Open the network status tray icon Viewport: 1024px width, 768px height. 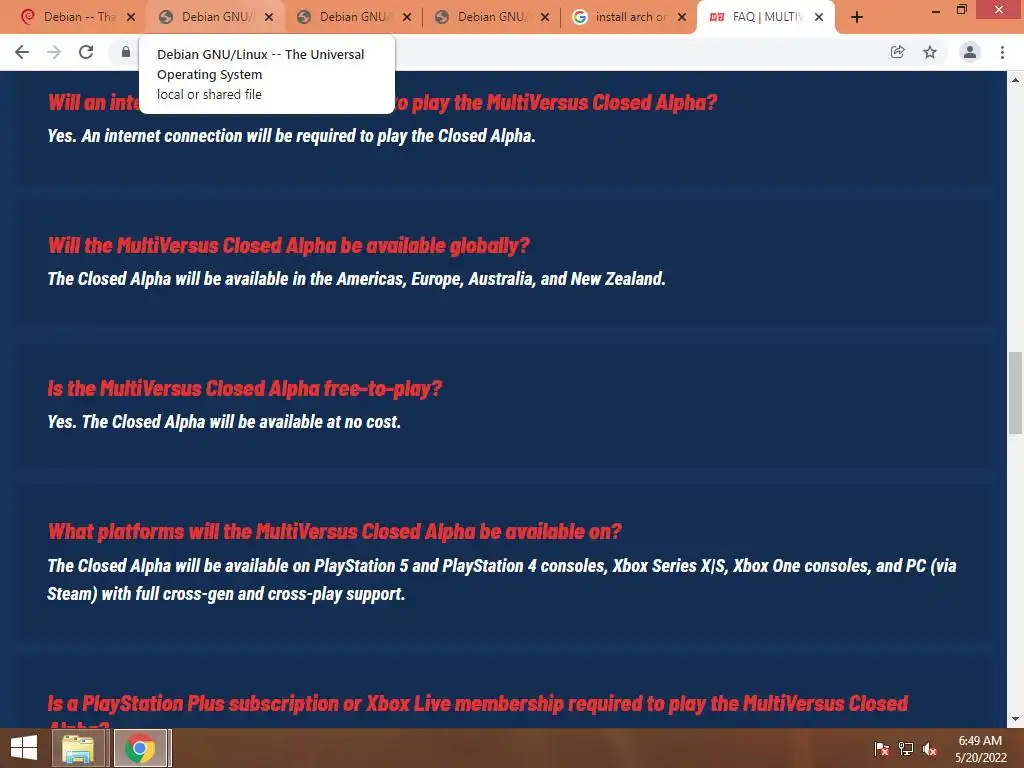pyautogui.click(x=905, y=749)
